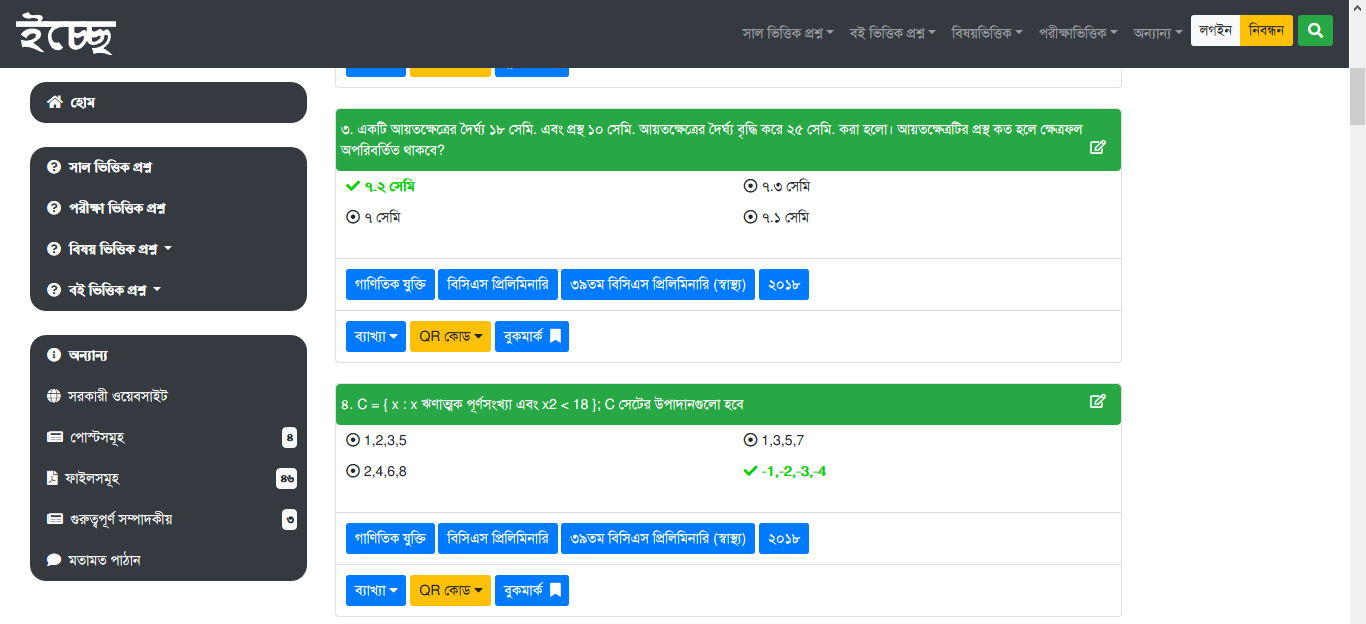Viewport: 1366px width, 624px height.
Task: Bookmark question 3 with বুকমার্ক button
Action: coord(531,337)
